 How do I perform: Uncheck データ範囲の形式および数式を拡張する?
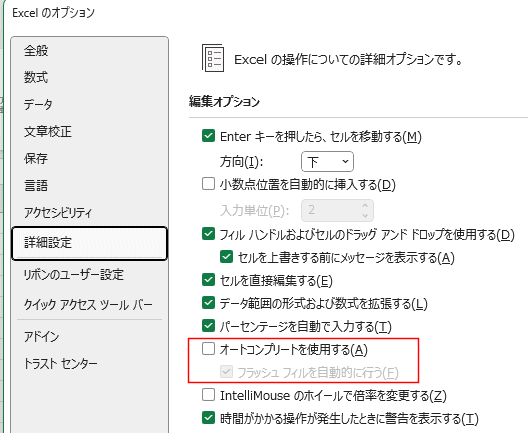[x=208, y=303]
